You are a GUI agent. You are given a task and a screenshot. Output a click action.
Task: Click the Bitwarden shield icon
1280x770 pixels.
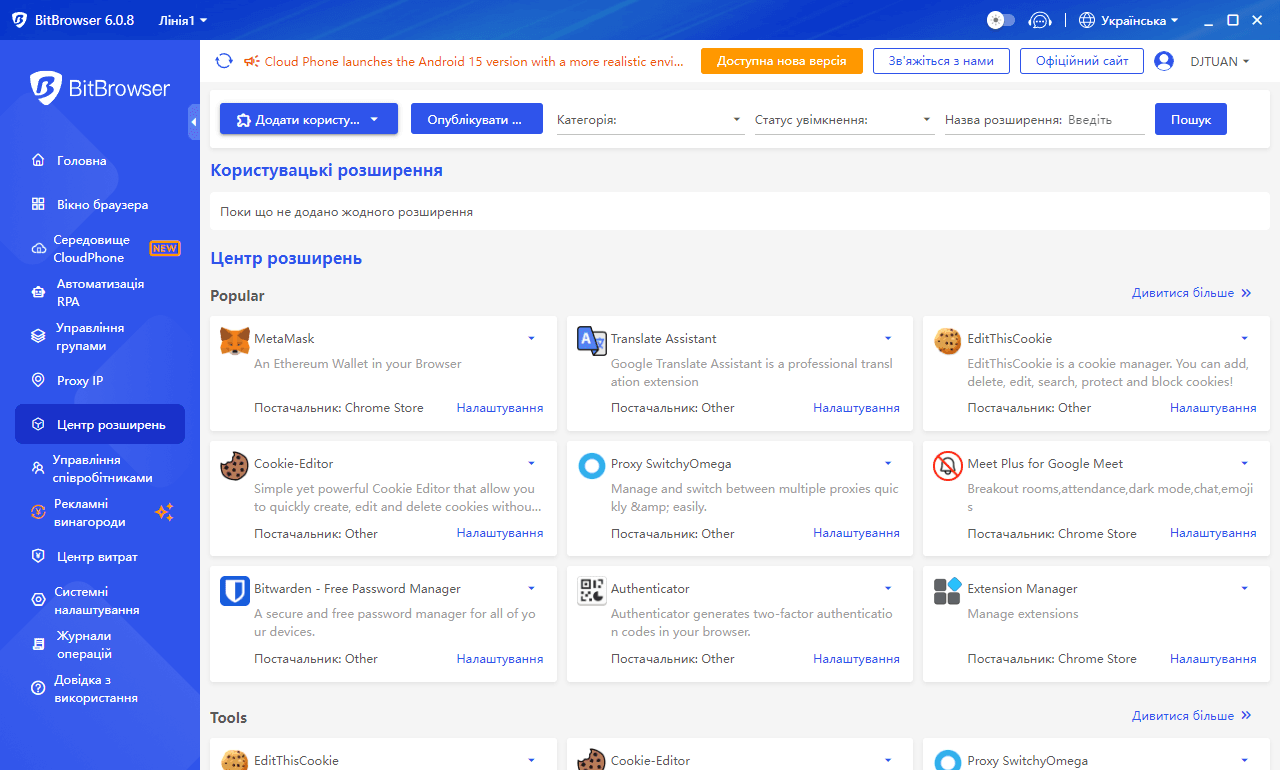(235, 591)
